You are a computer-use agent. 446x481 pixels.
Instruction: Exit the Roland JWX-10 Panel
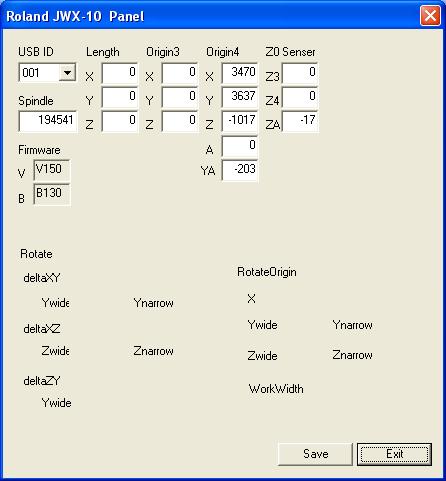coord(394,454)
